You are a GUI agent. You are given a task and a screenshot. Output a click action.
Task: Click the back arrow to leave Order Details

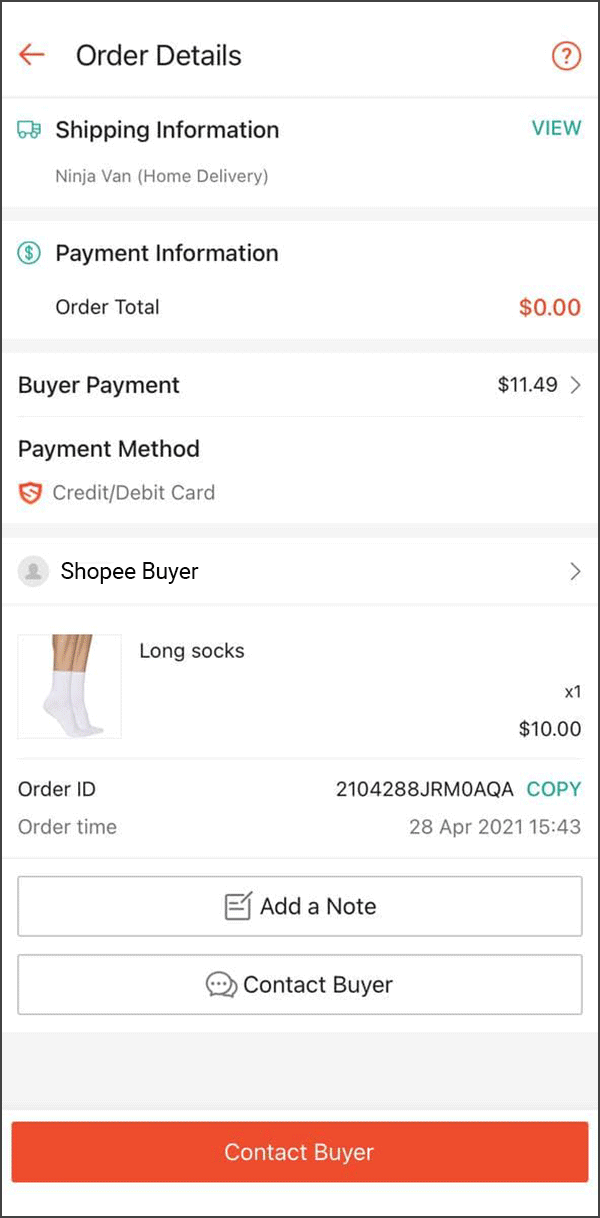point(31,55)
